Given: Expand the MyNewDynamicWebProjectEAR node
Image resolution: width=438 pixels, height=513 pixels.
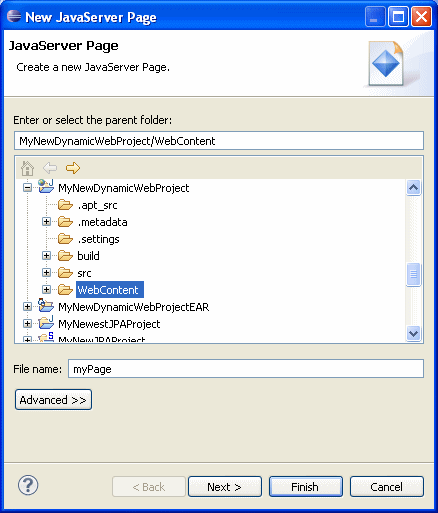Looking at the screenshot, I should 28,307.
